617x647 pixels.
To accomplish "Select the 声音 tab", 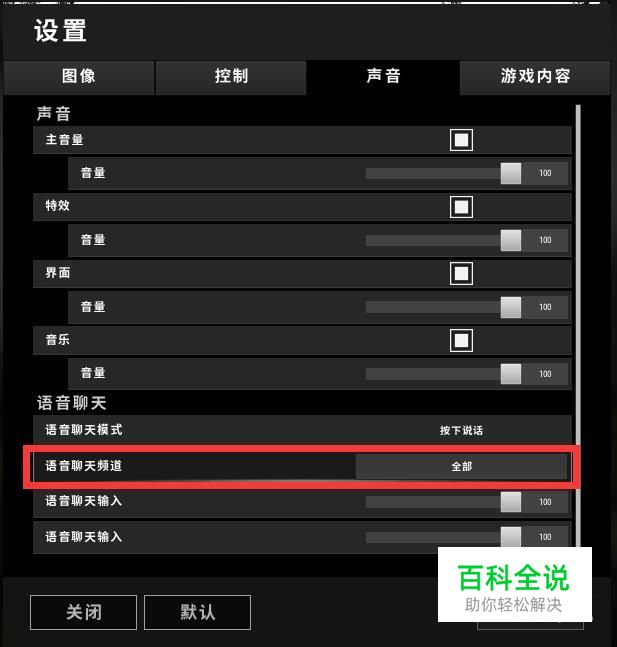I will (383, 77).
